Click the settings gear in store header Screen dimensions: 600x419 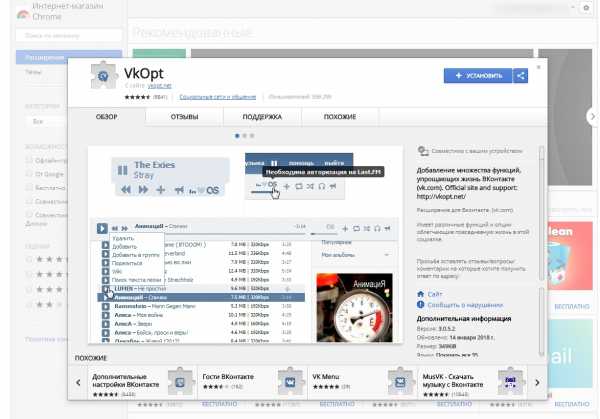(x=586, y=8)
